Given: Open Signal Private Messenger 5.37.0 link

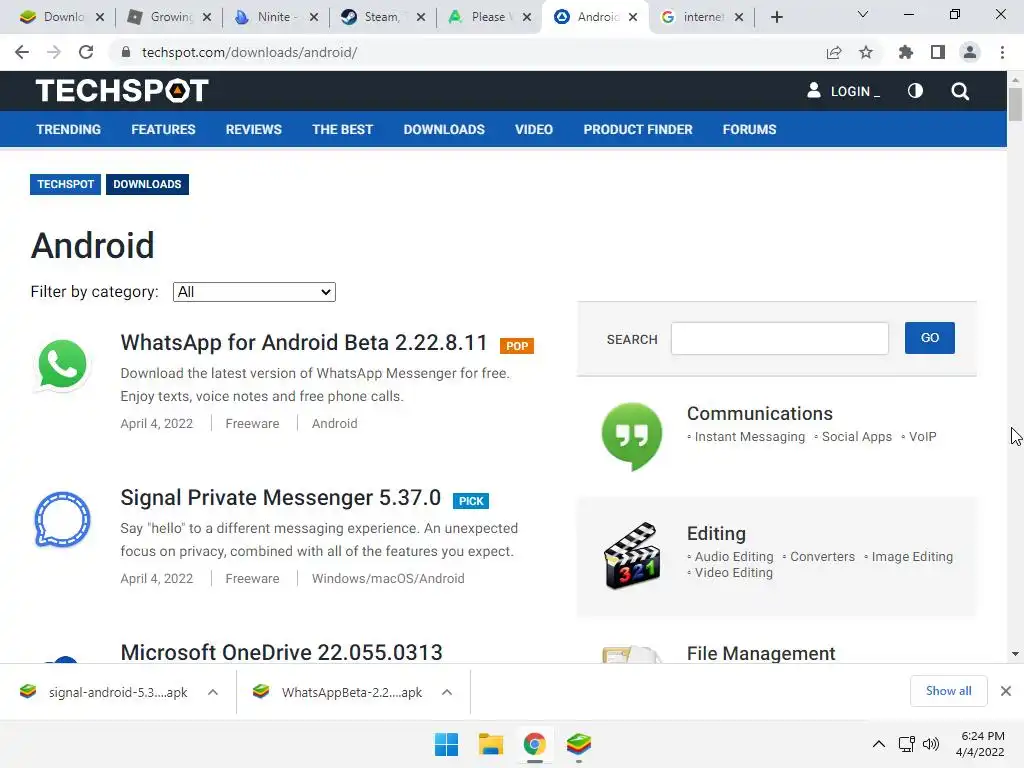Looking at the screenshot, I should click(281, 498).
